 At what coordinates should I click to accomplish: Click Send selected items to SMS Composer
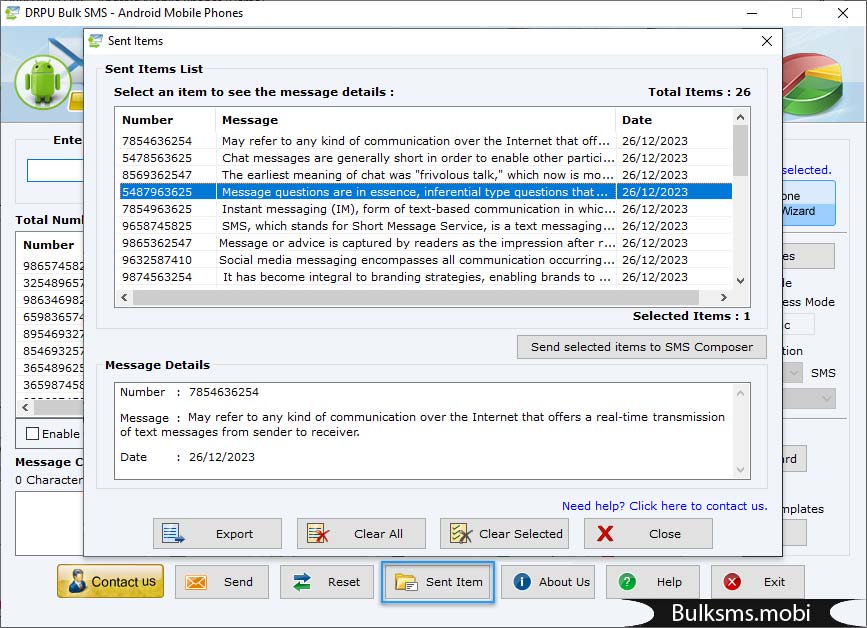pos(642,347)
